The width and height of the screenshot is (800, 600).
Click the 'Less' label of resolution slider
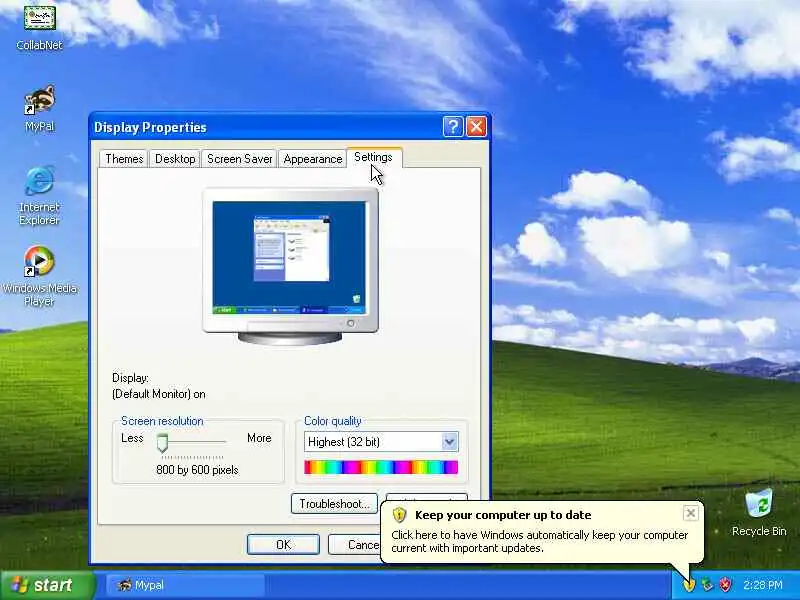[132, 438]
